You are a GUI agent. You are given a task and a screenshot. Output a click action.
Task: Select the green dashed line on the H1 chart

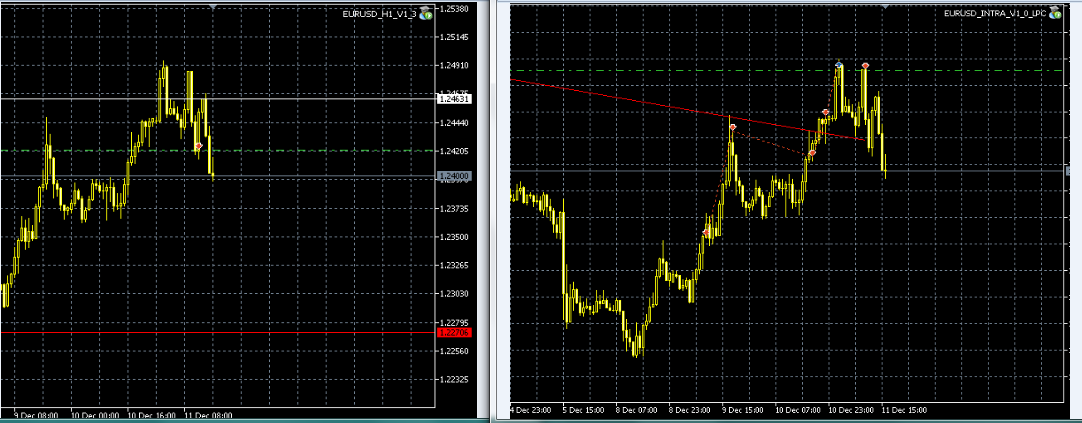click(218, 150)
